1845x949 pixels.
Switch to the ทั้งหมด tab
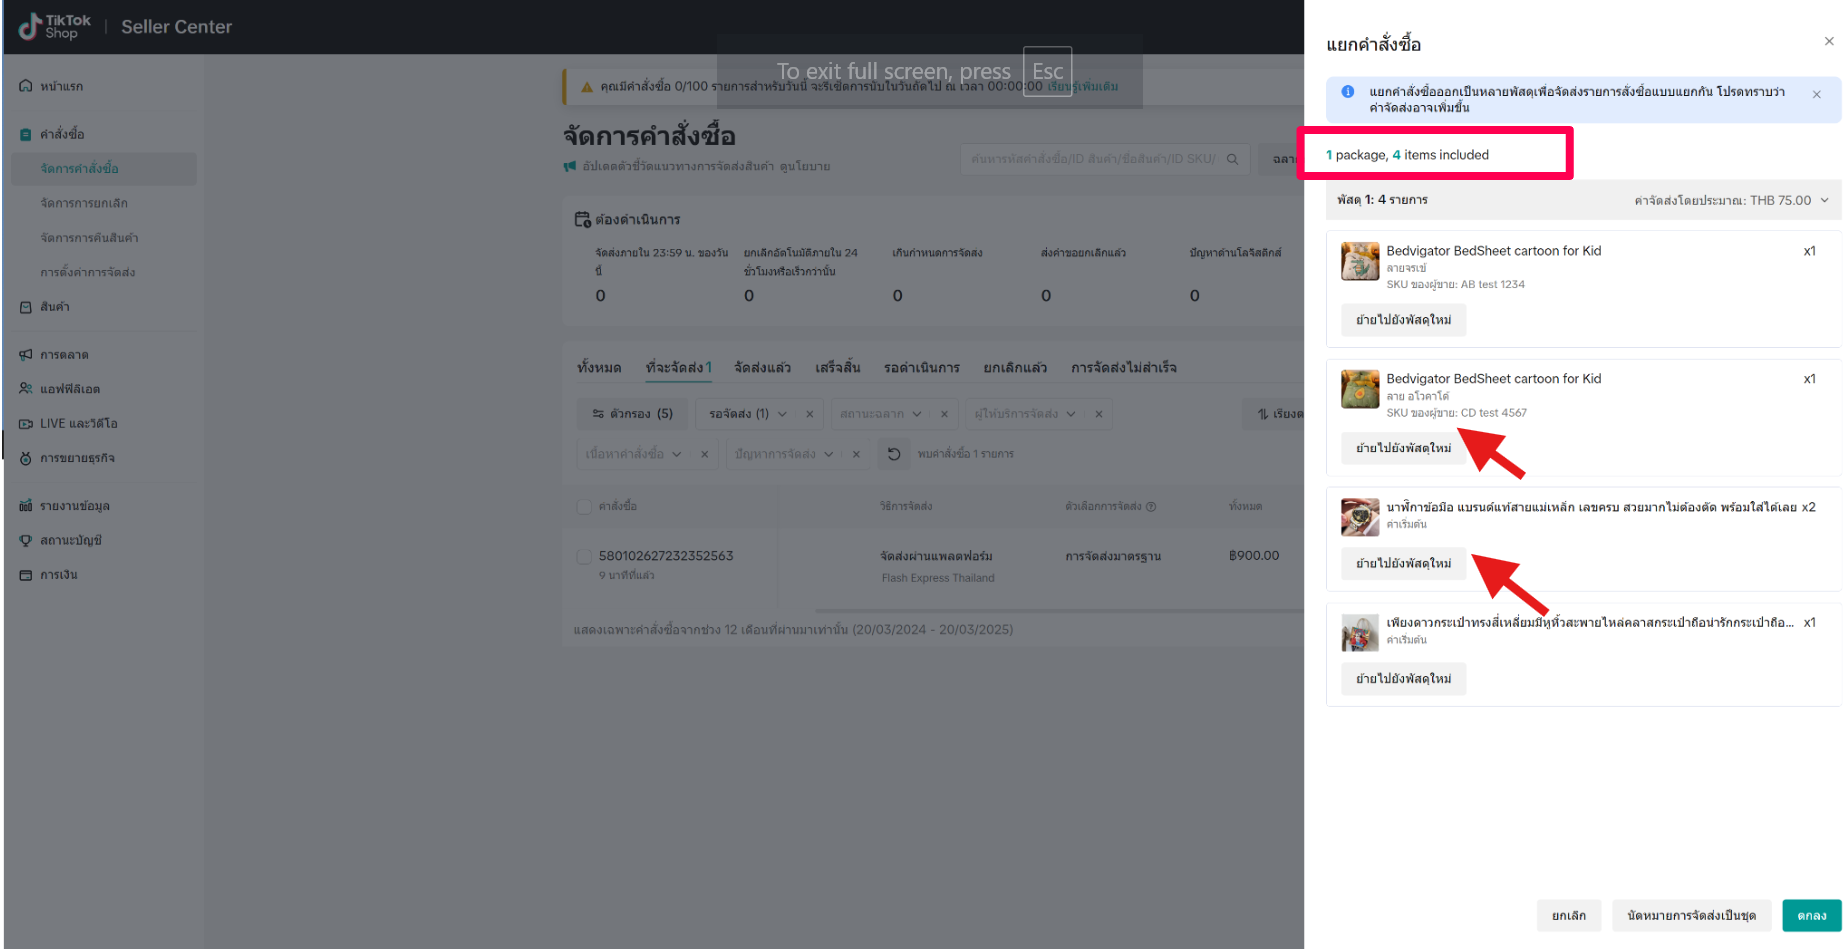pos(599,368)
